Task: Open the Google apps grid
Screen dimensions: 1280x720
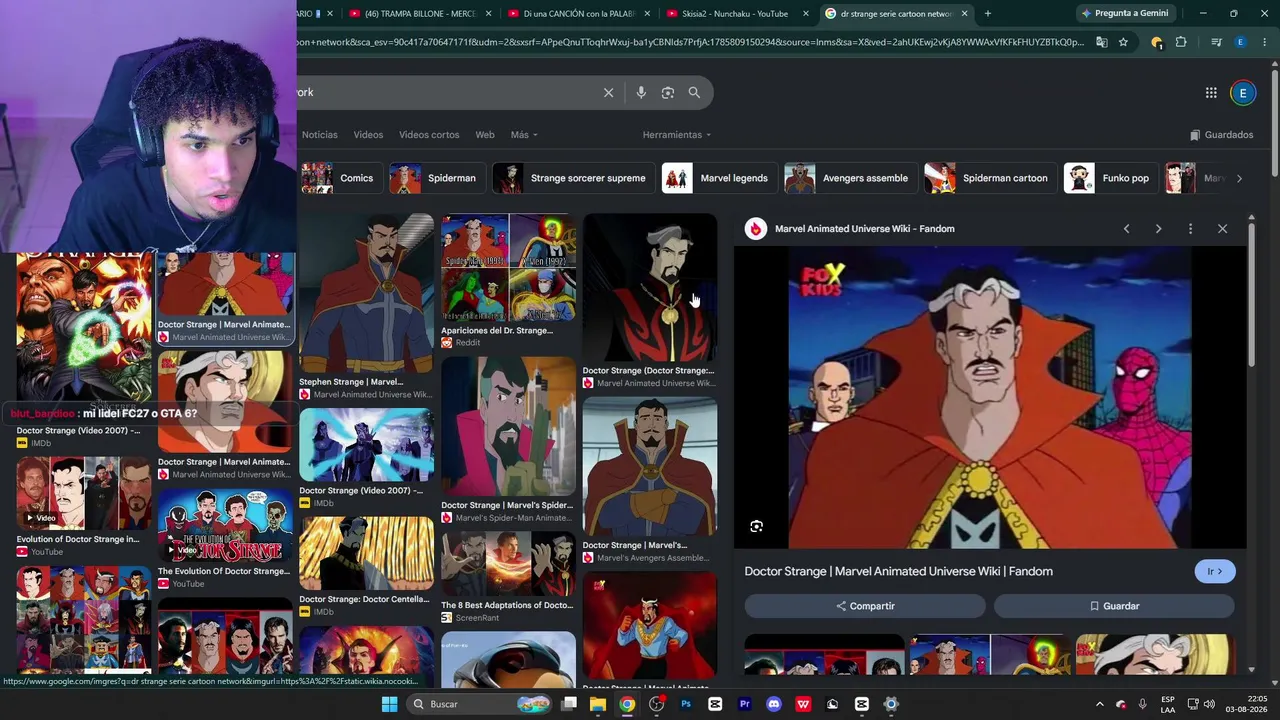Action: point(1211,93)
